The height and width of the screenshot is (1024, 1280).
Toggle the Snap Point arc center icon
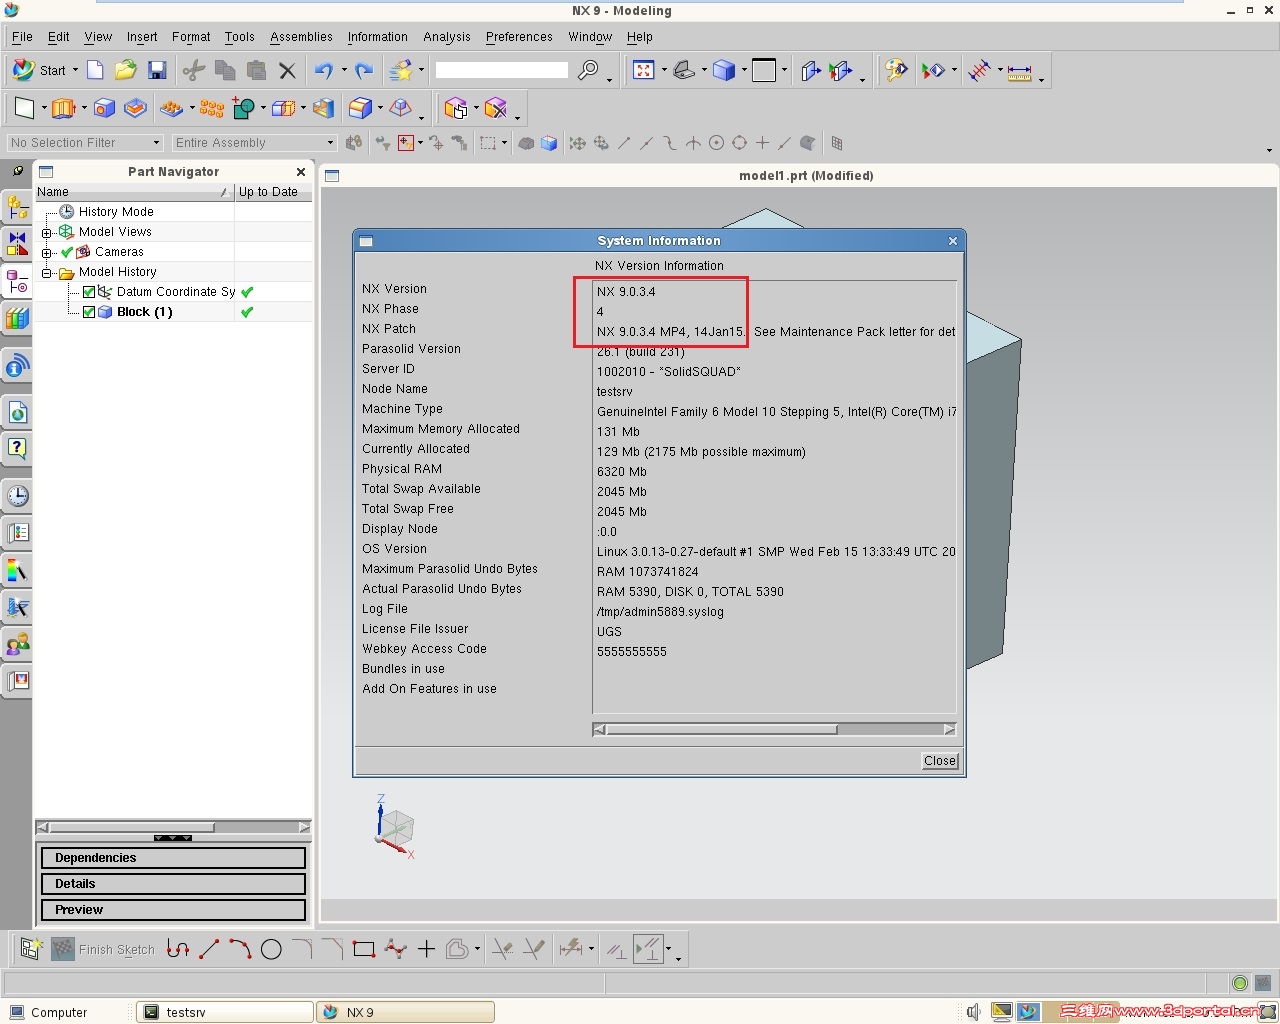[716, 143]
